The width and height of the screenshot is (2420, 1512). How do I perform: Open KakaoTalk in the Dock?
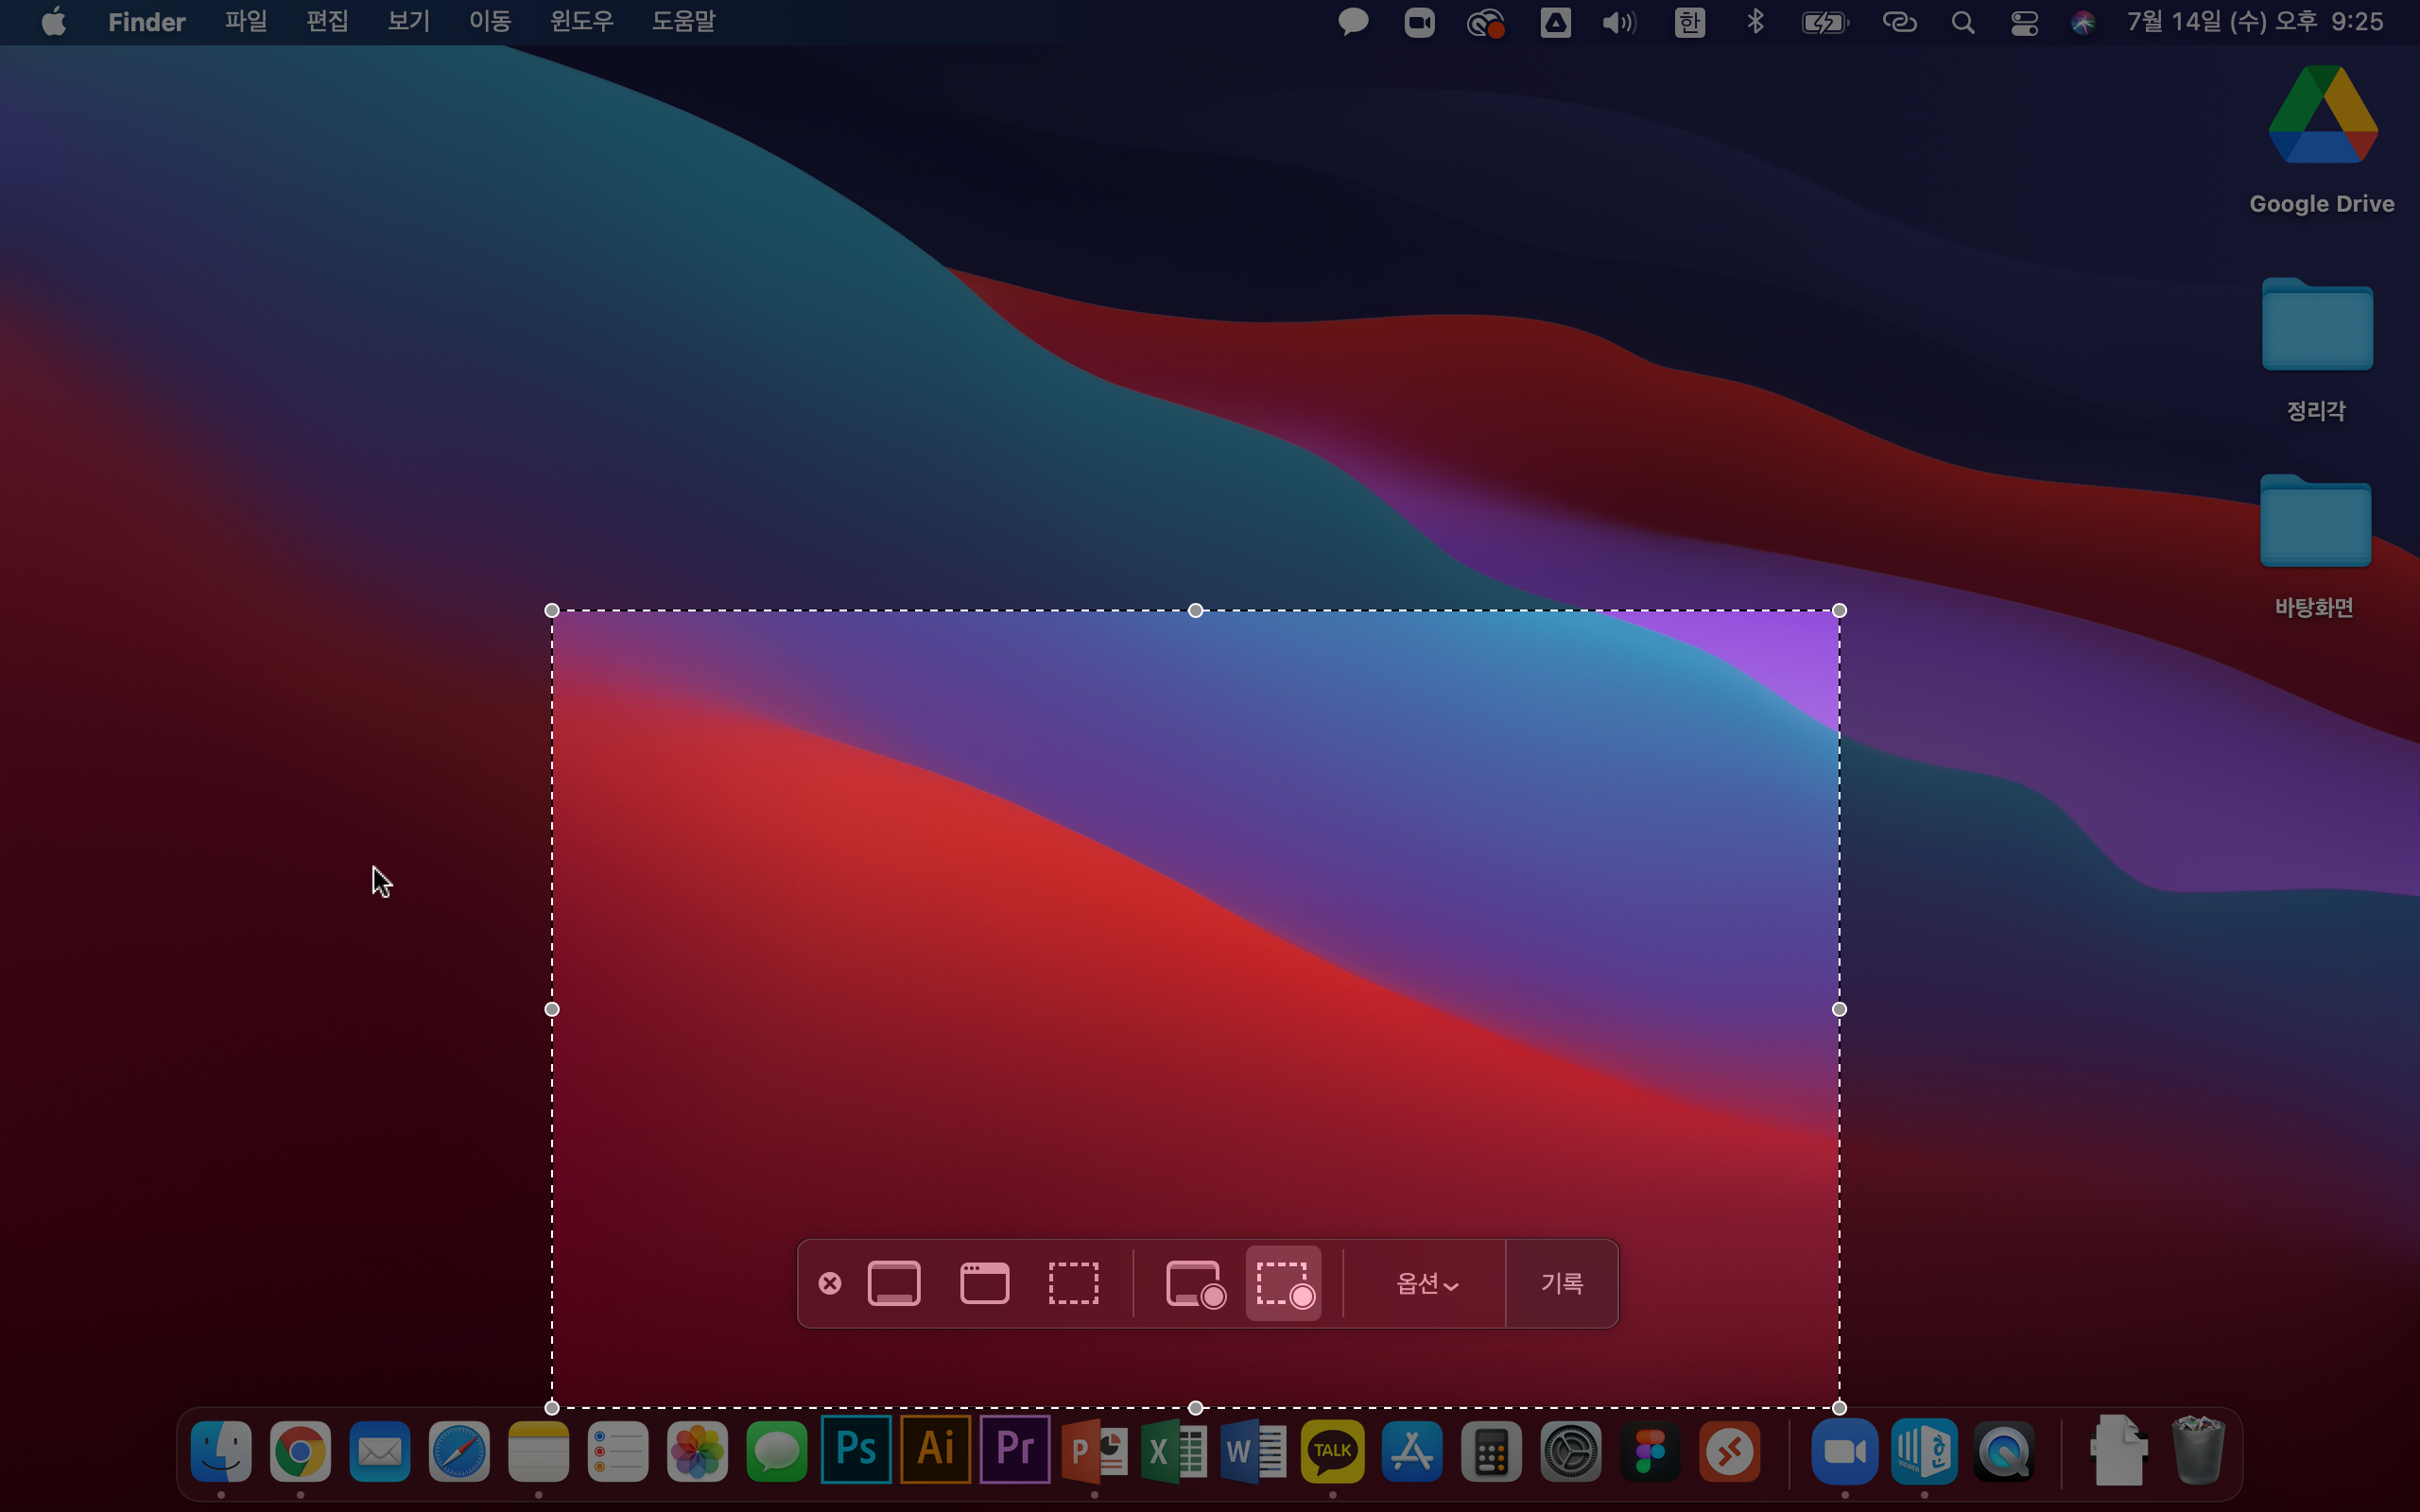click(x=1332, y=1450)
